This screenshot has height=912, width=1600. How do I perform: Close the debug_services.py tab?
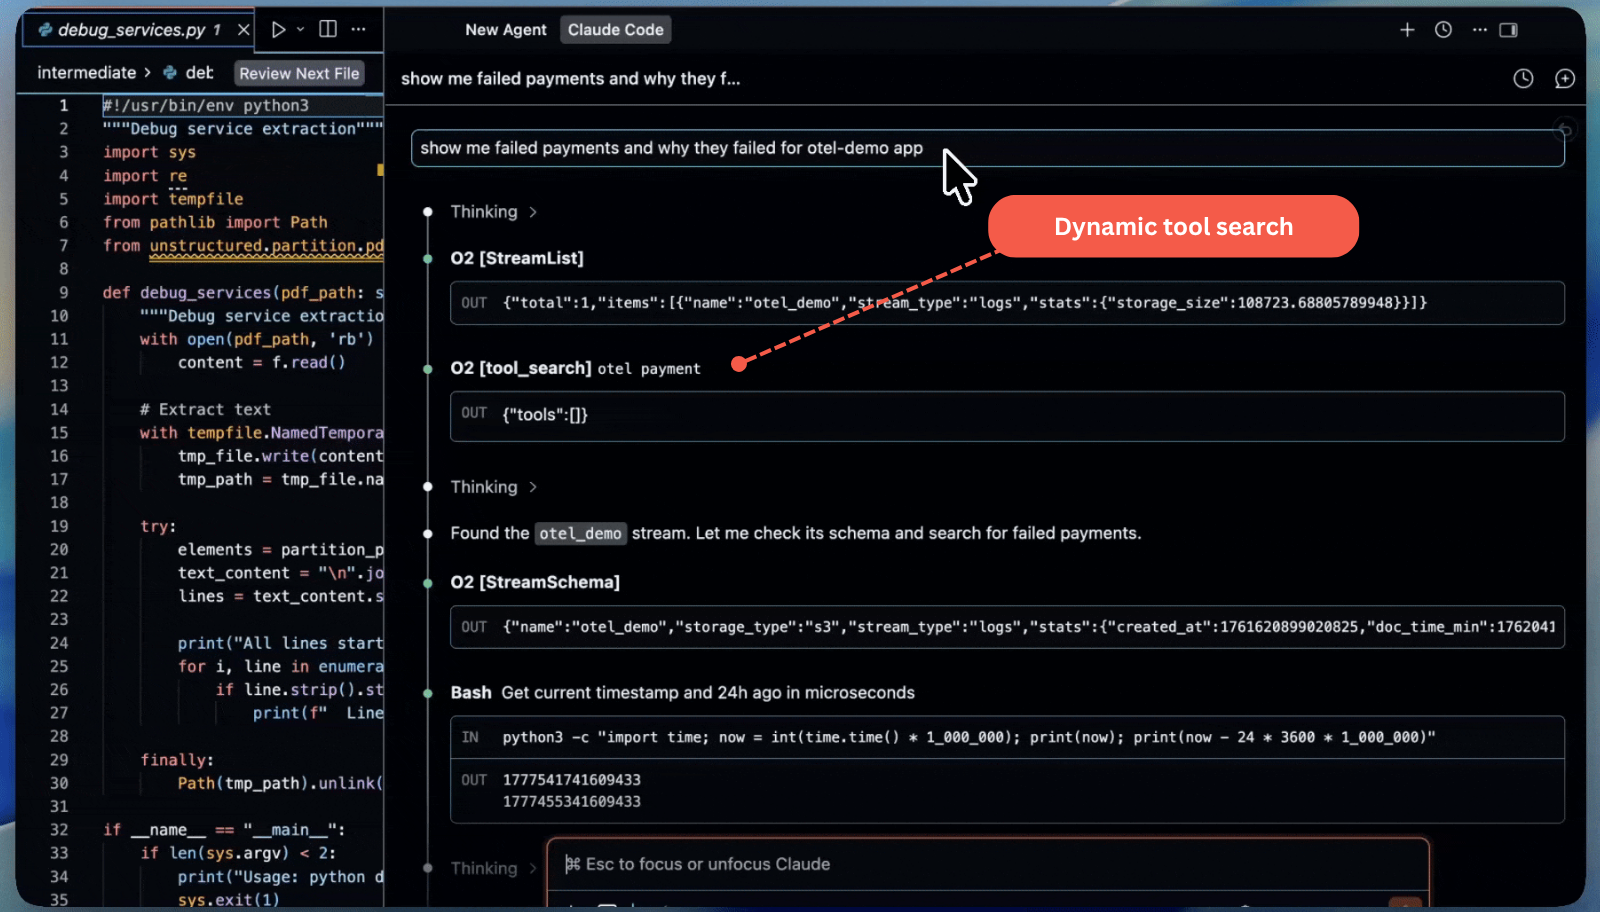(x=243, y=30)
